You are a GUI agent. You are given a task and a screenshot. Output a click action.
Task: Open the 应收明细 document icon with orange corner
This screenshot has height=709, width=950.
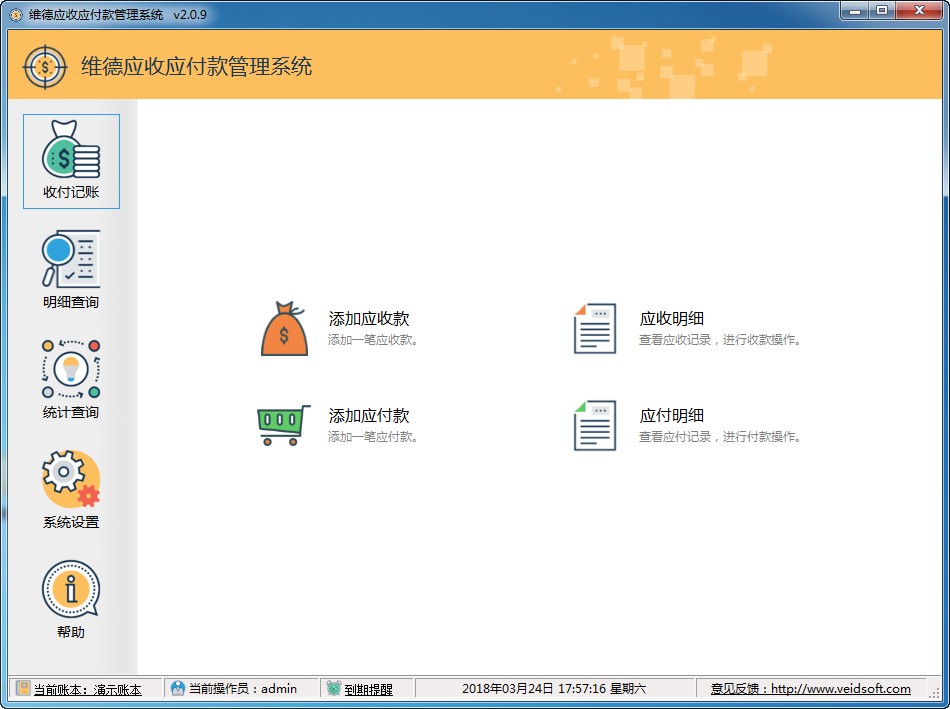pyautogui.click(x=595, y=329)
